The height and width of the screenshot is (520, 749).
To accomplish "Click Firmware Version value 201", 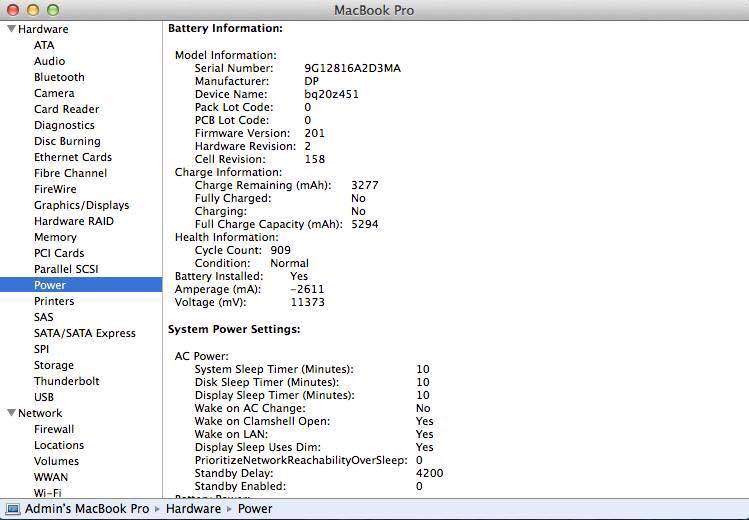I will (315, 133).
